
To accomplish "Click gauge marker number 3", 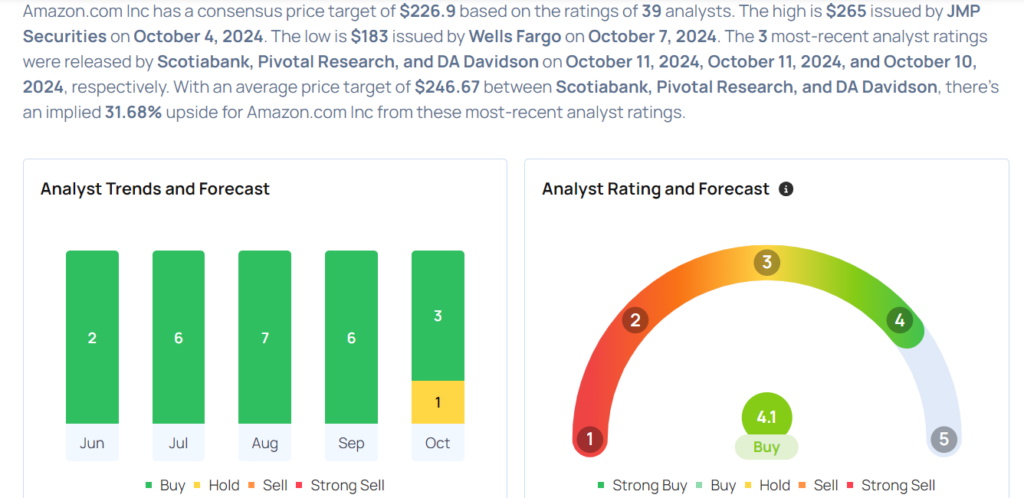I will pyautogui.click(x=767, y=263).
